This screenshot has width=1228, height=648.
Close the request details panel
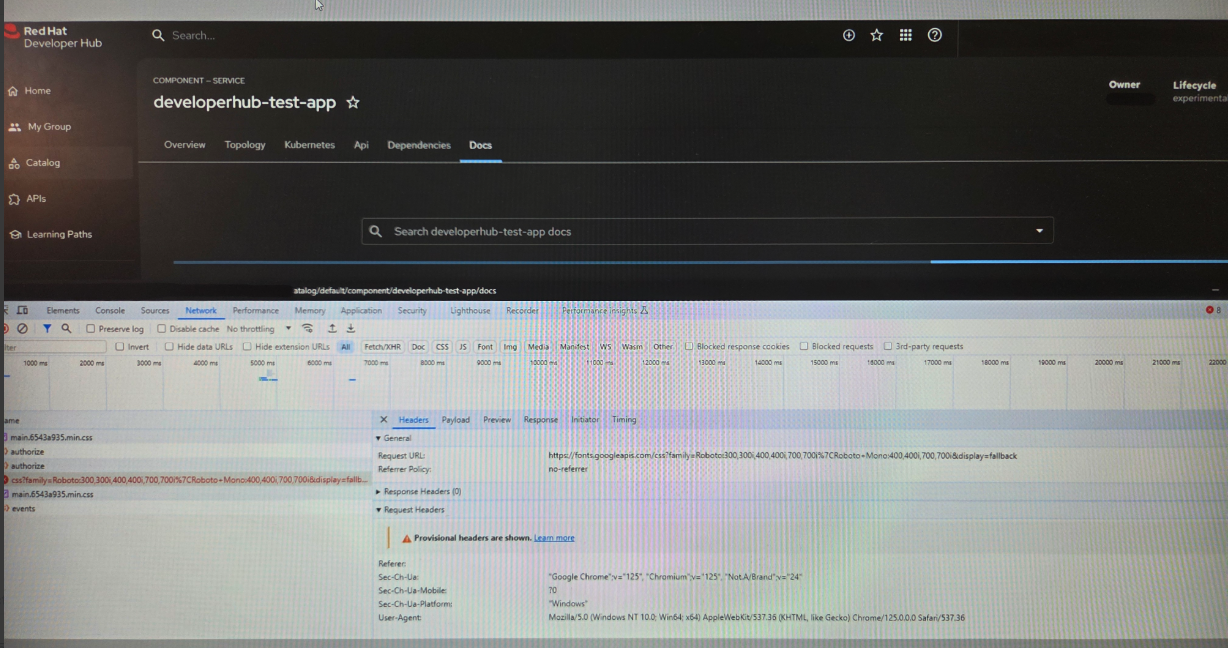[383, 420]
